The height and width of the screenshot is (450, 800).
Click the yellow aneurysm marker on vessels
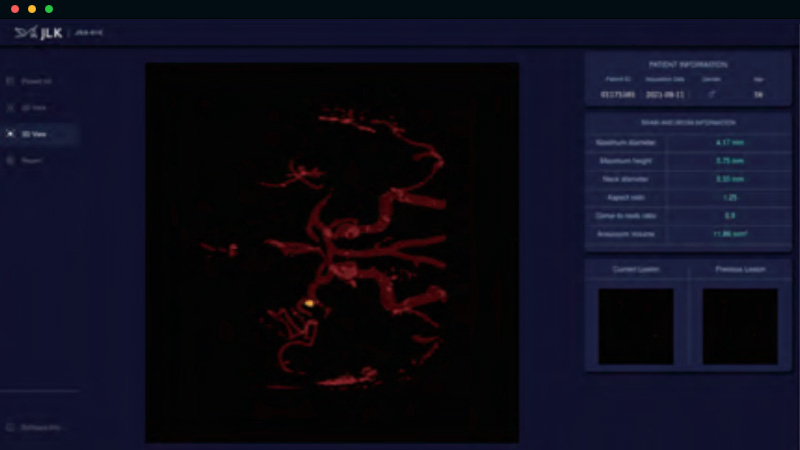pyautogui.click(x=309, y=301)
